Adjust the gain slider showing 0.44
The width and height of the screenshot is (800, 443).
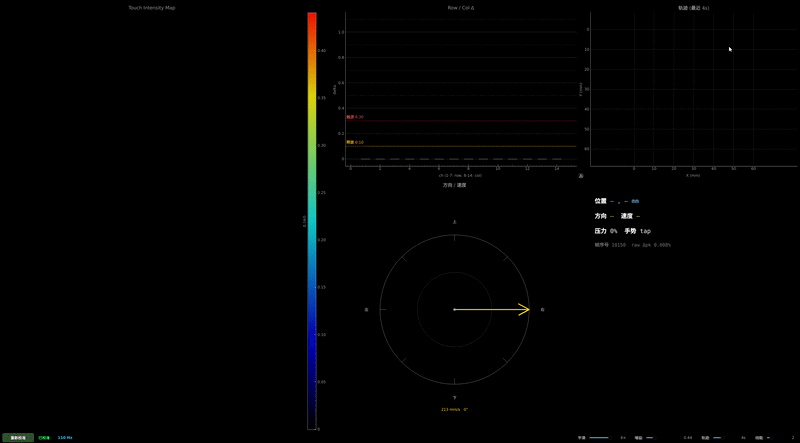click(x=651, y=437)
